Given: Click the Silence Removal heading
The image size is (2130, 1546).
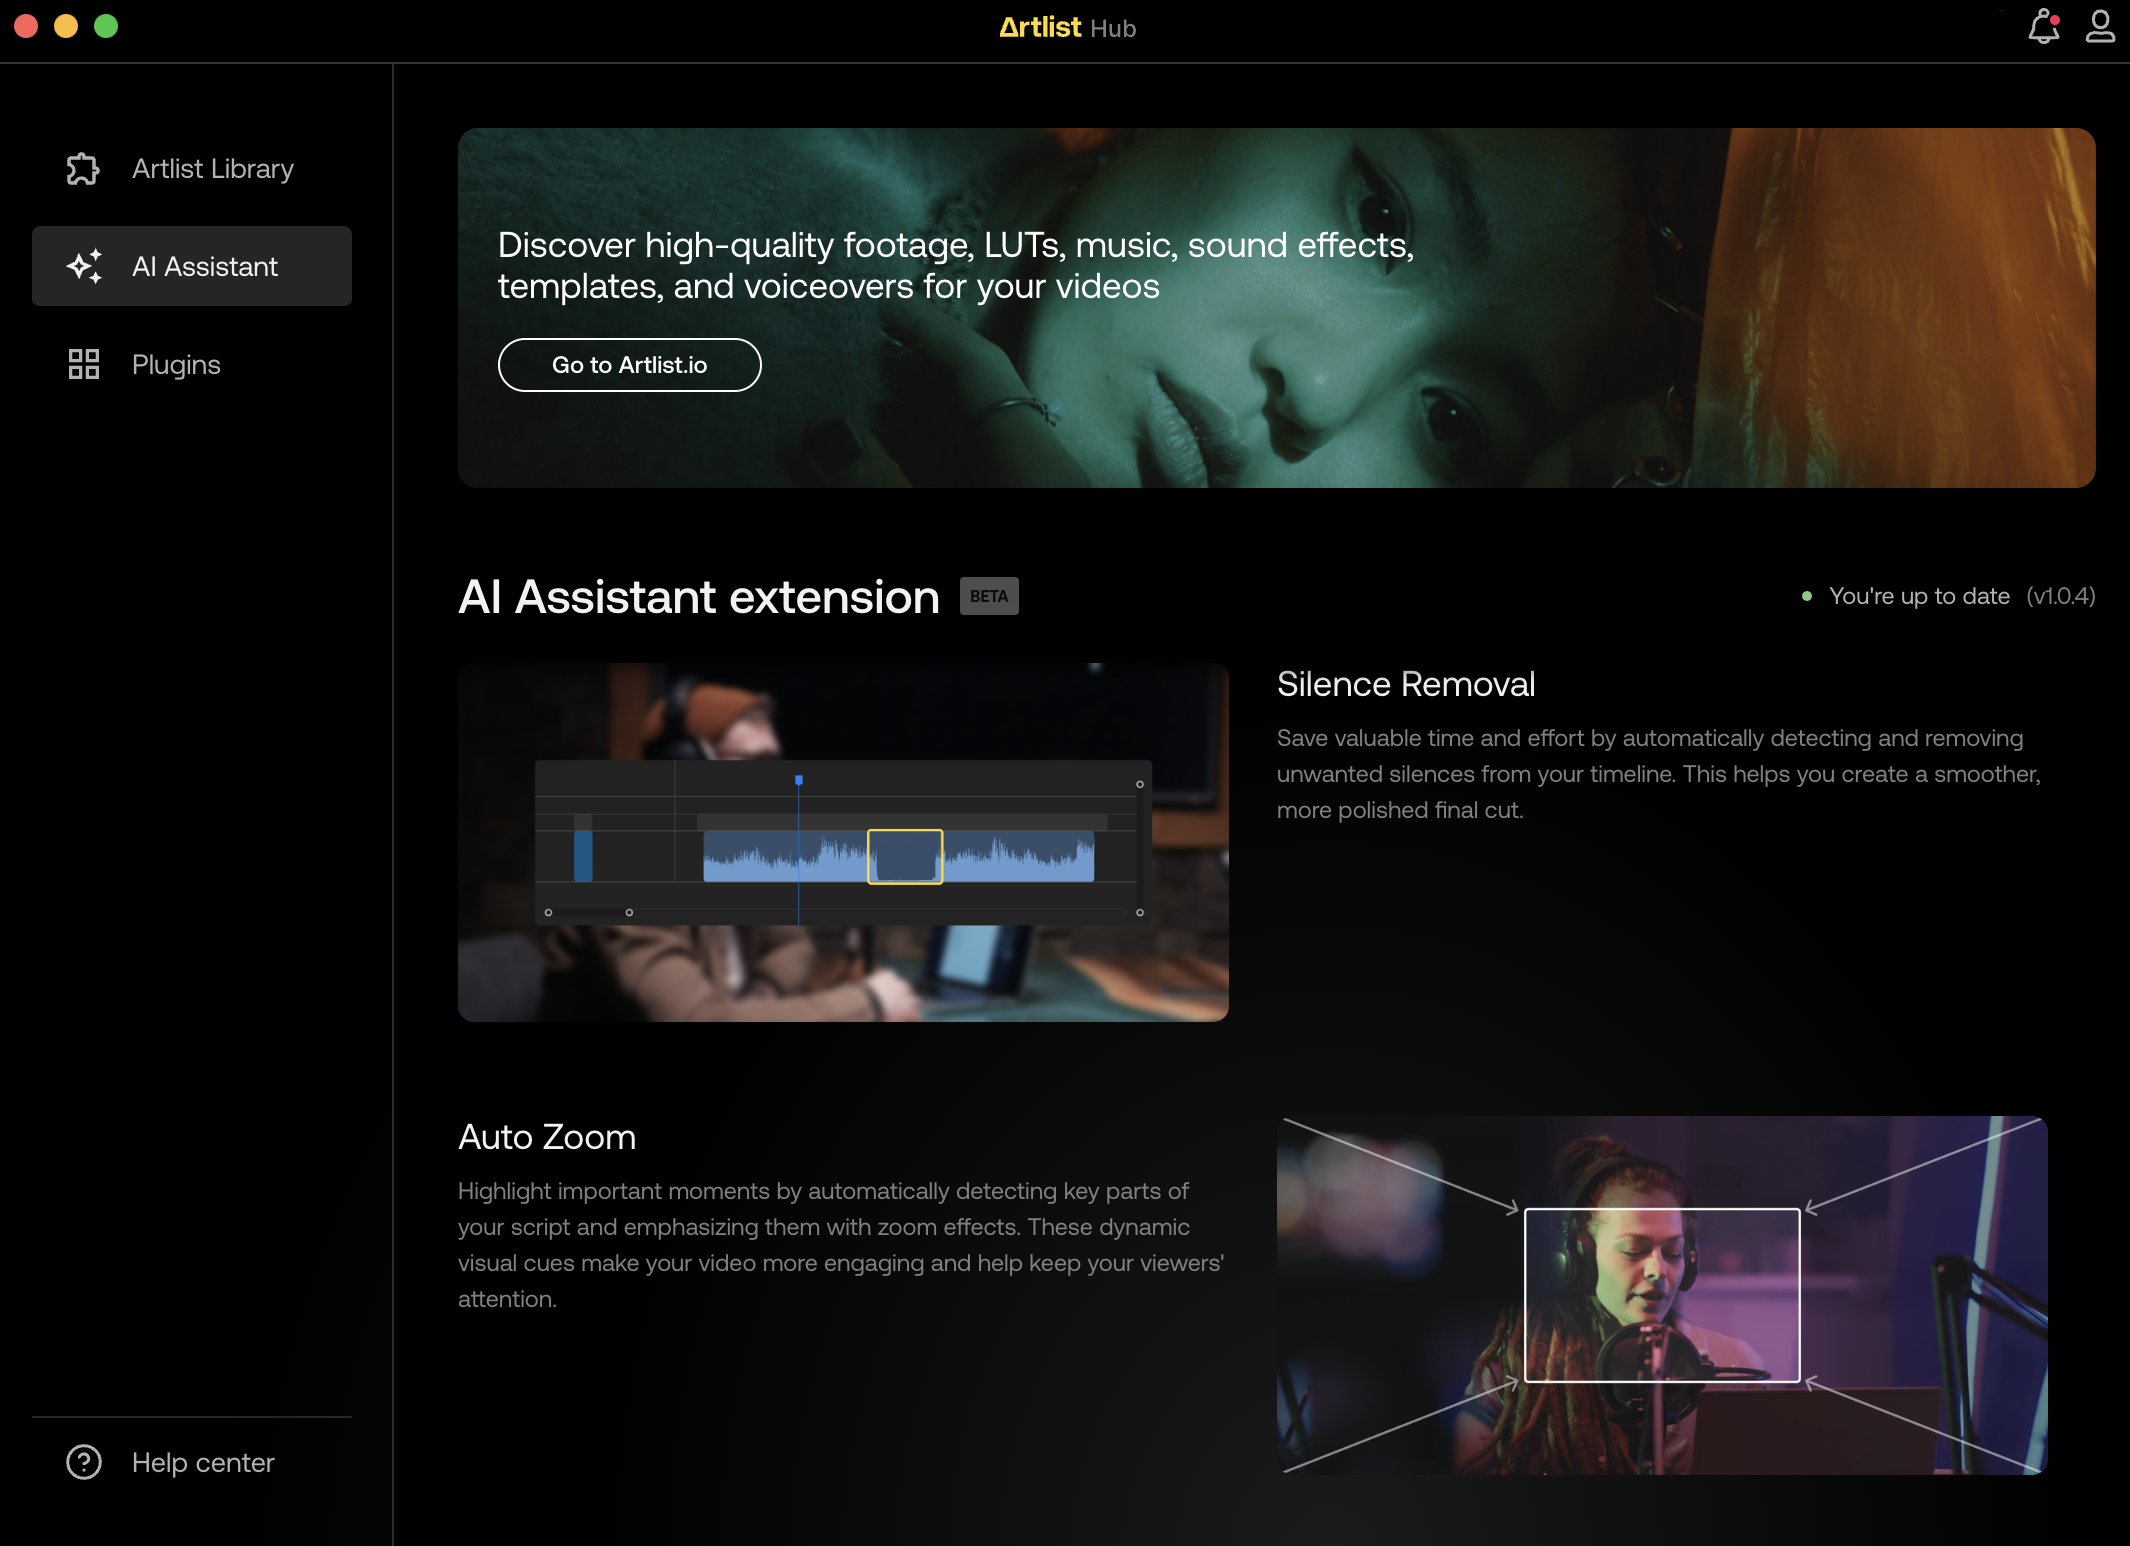Looking at the screenshot, I should click(x=1406, y=684).
